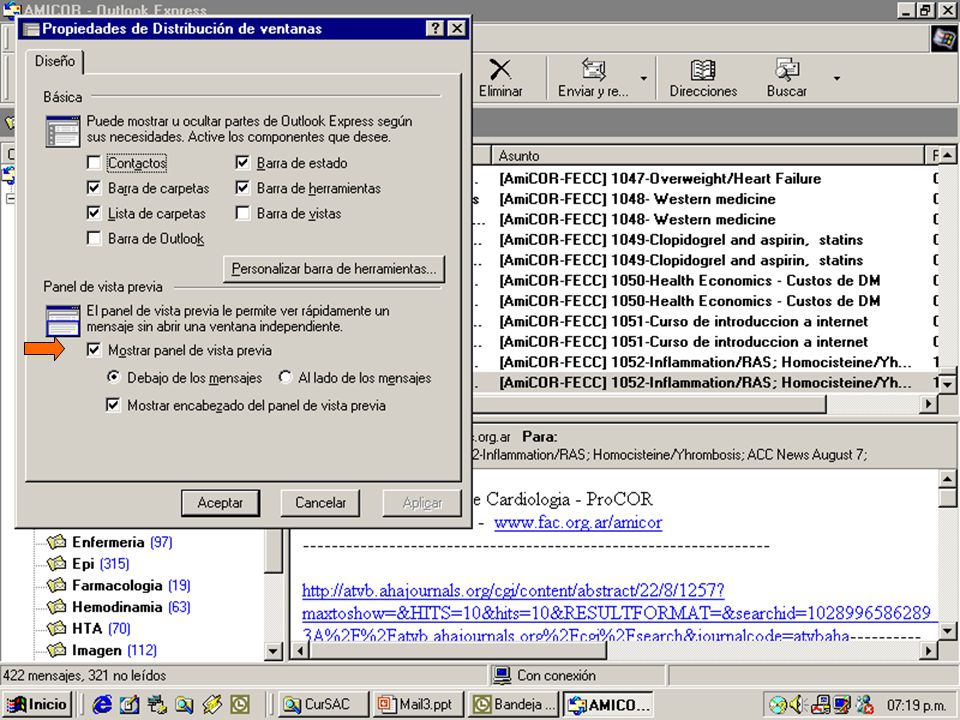Viewport: 960px width, 720px height.
Task: Open the www.fac.org.ar/amicor link
Action: click(578, 522)
